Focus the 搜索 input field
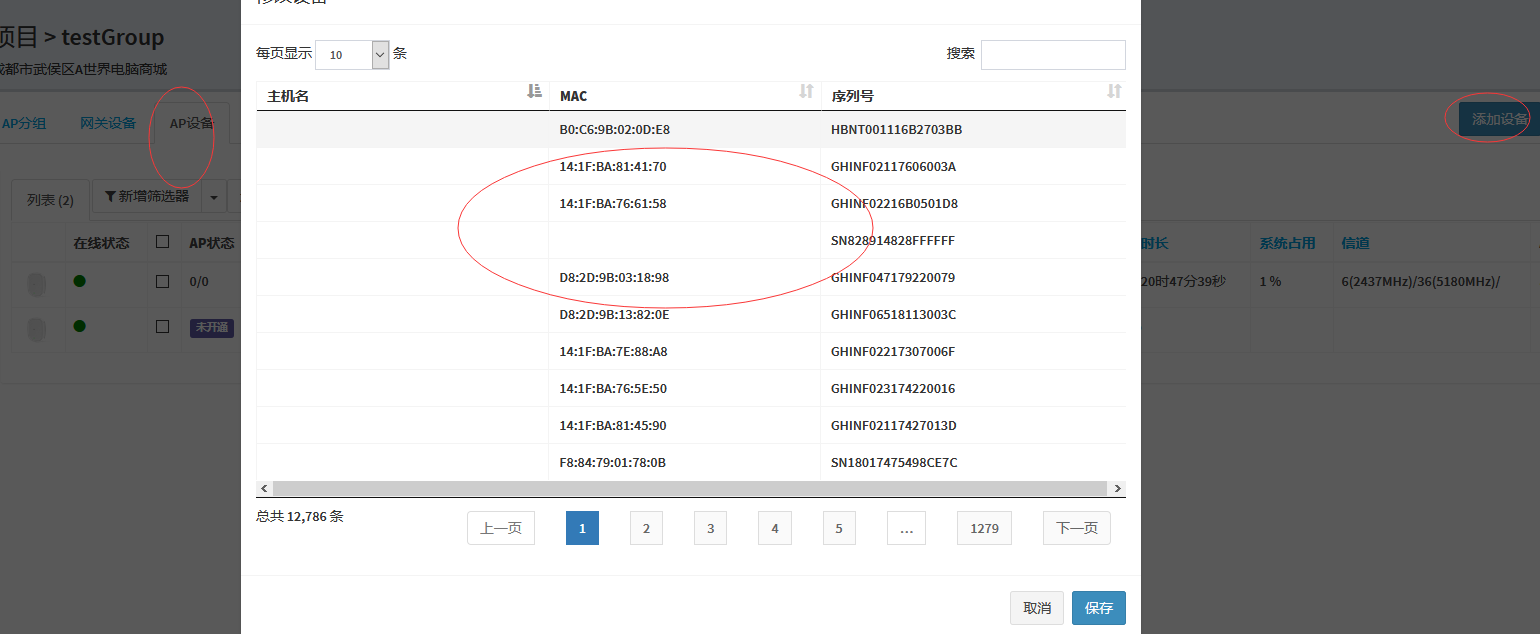Screen dimensions: 1540x634 [1053, 55]
